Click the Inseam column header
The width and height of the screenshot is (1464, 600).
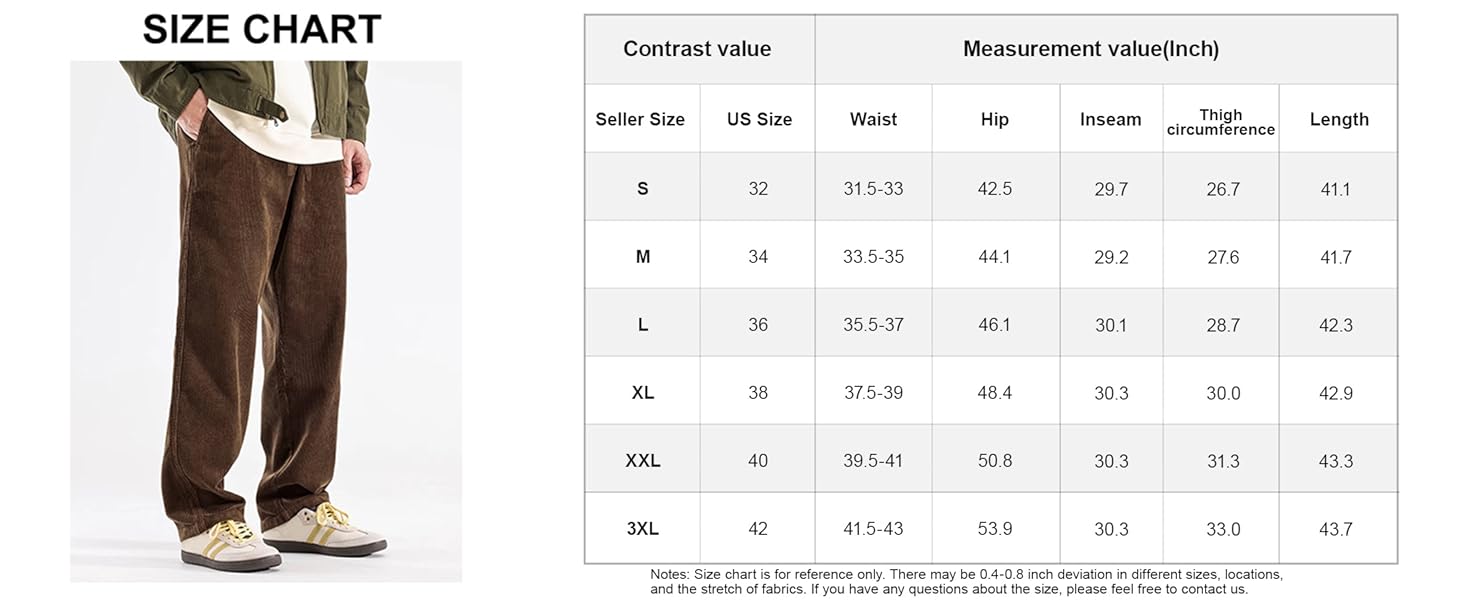[x=1110, y=119]
